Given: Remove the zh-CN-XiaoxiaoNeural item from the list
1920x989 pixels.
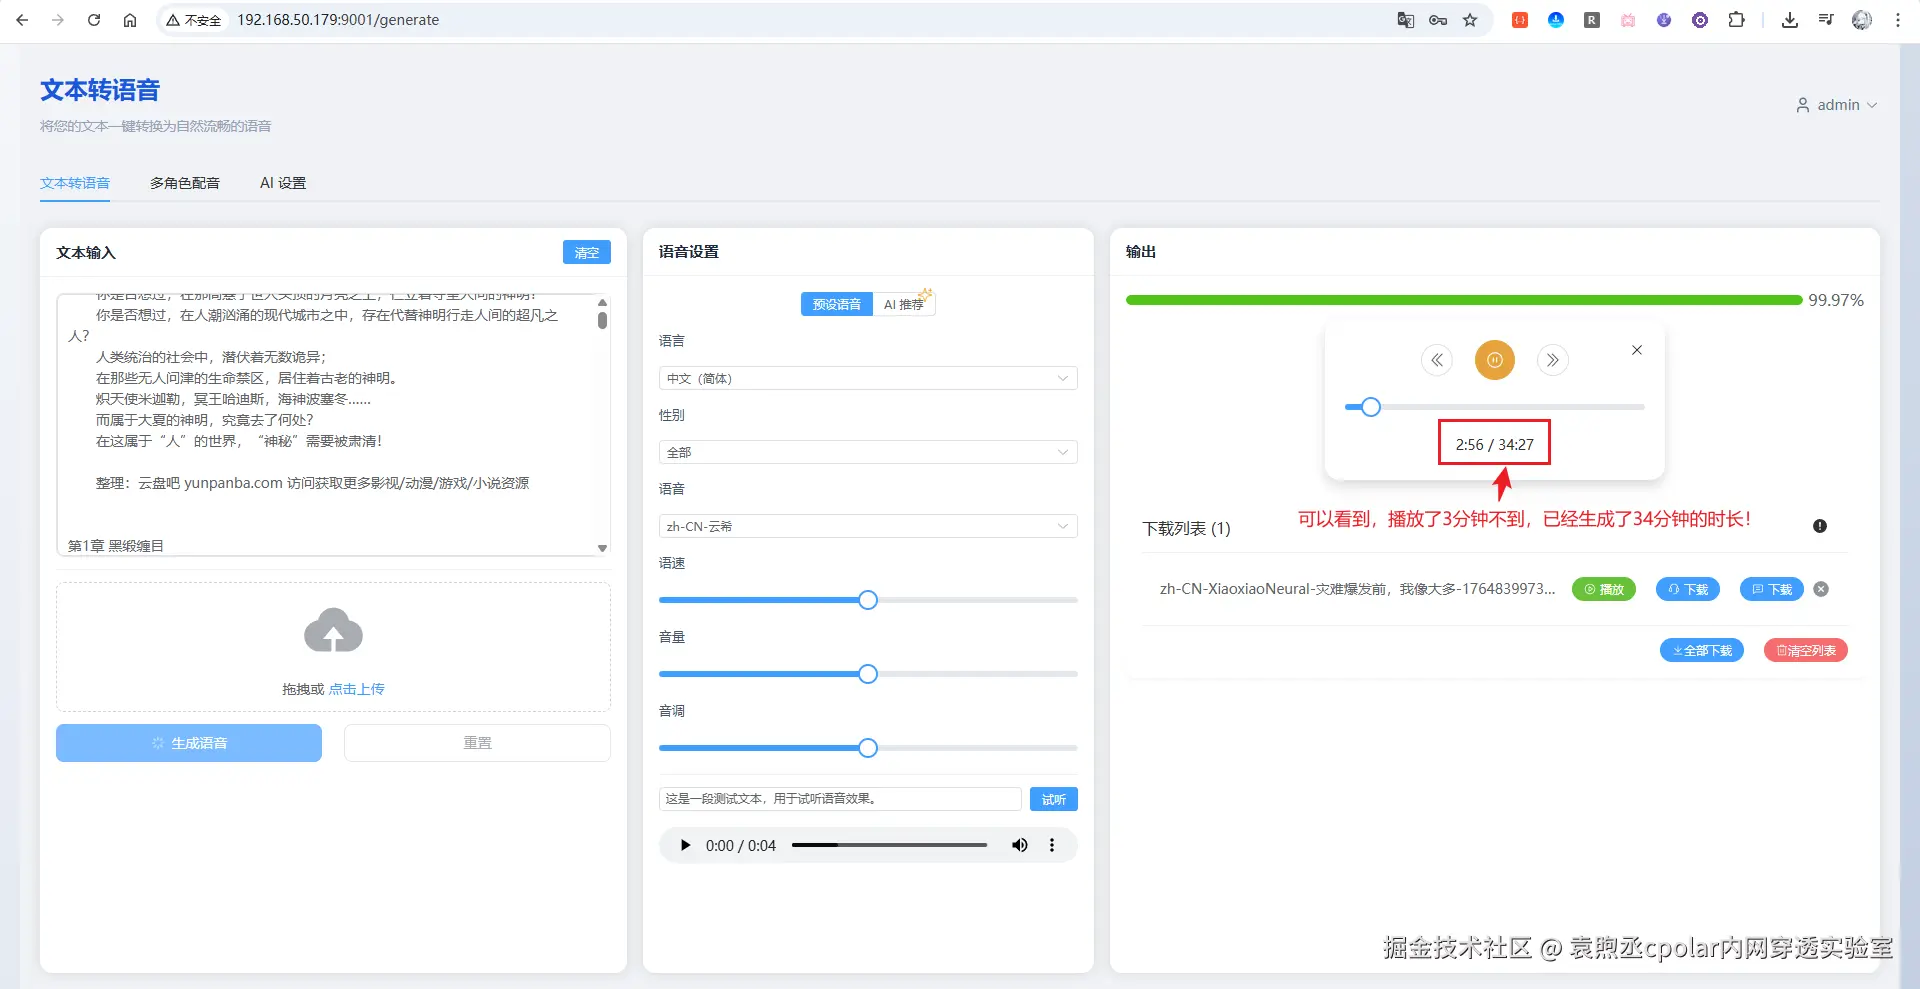Looking at the screenshot, I should pos(1821,589).
